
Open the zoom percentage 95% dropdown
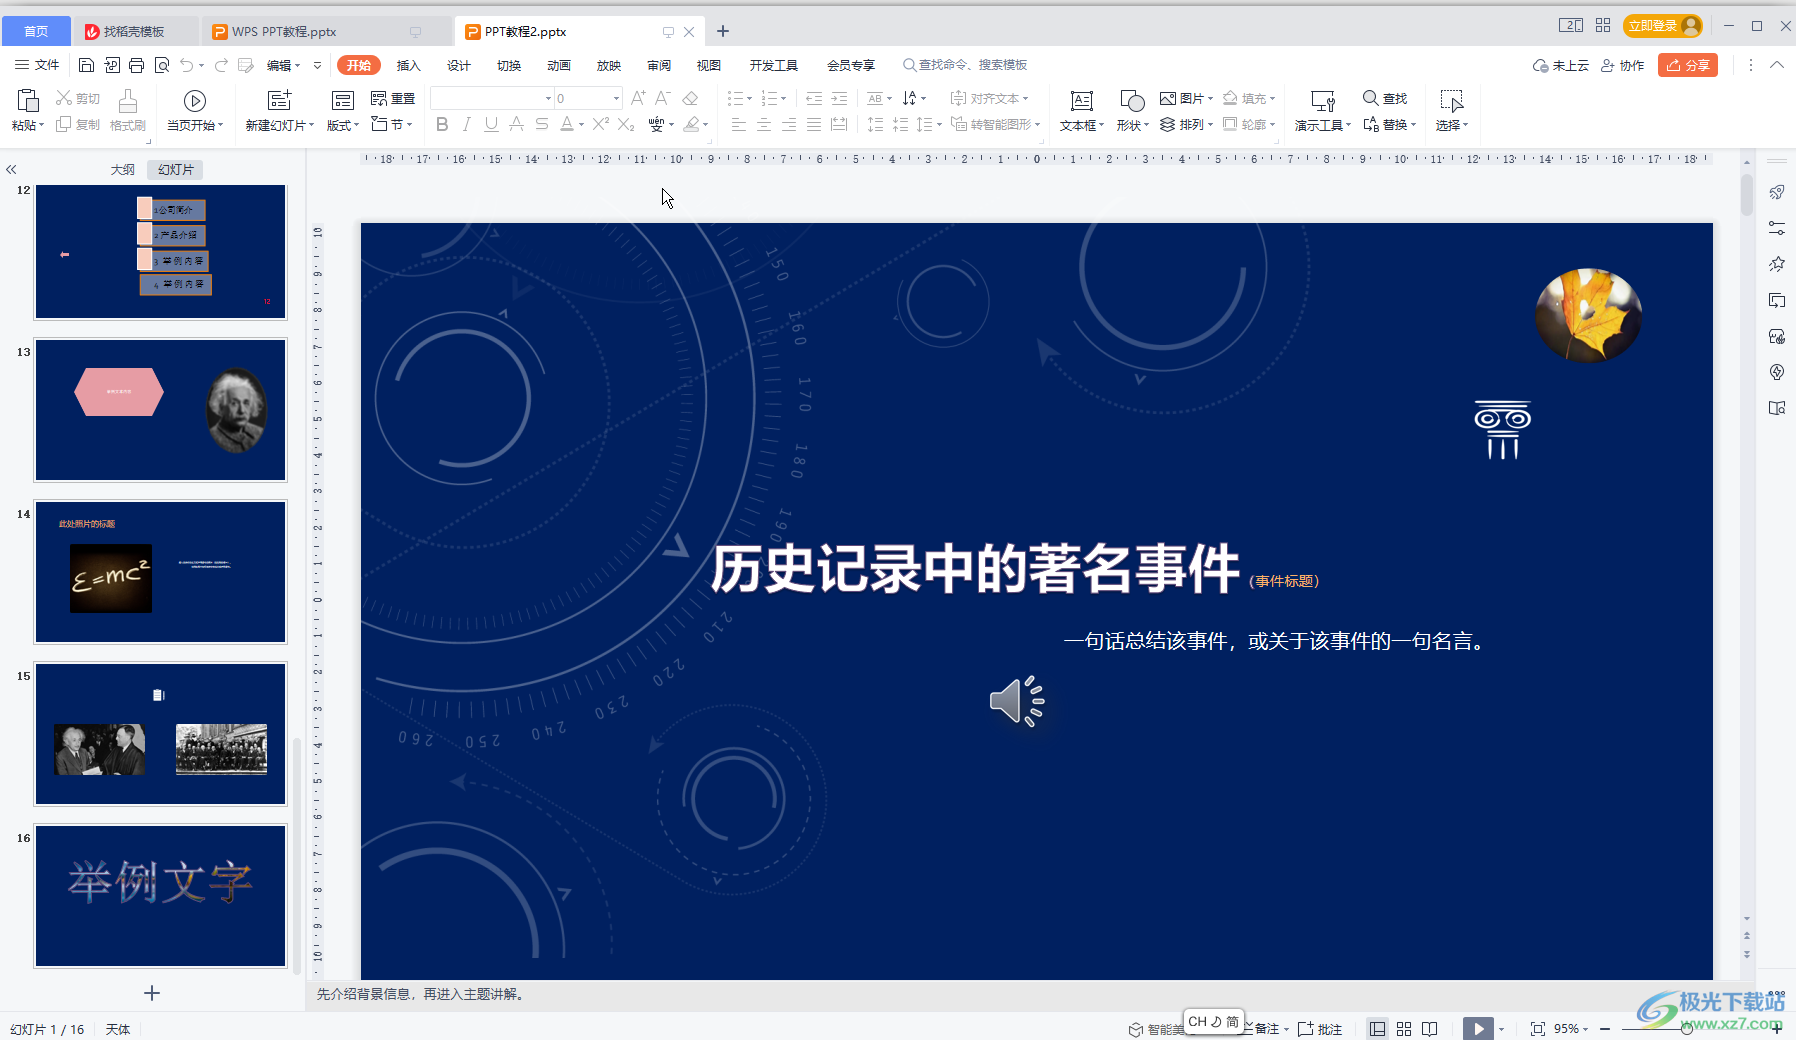(1571, 1029)
